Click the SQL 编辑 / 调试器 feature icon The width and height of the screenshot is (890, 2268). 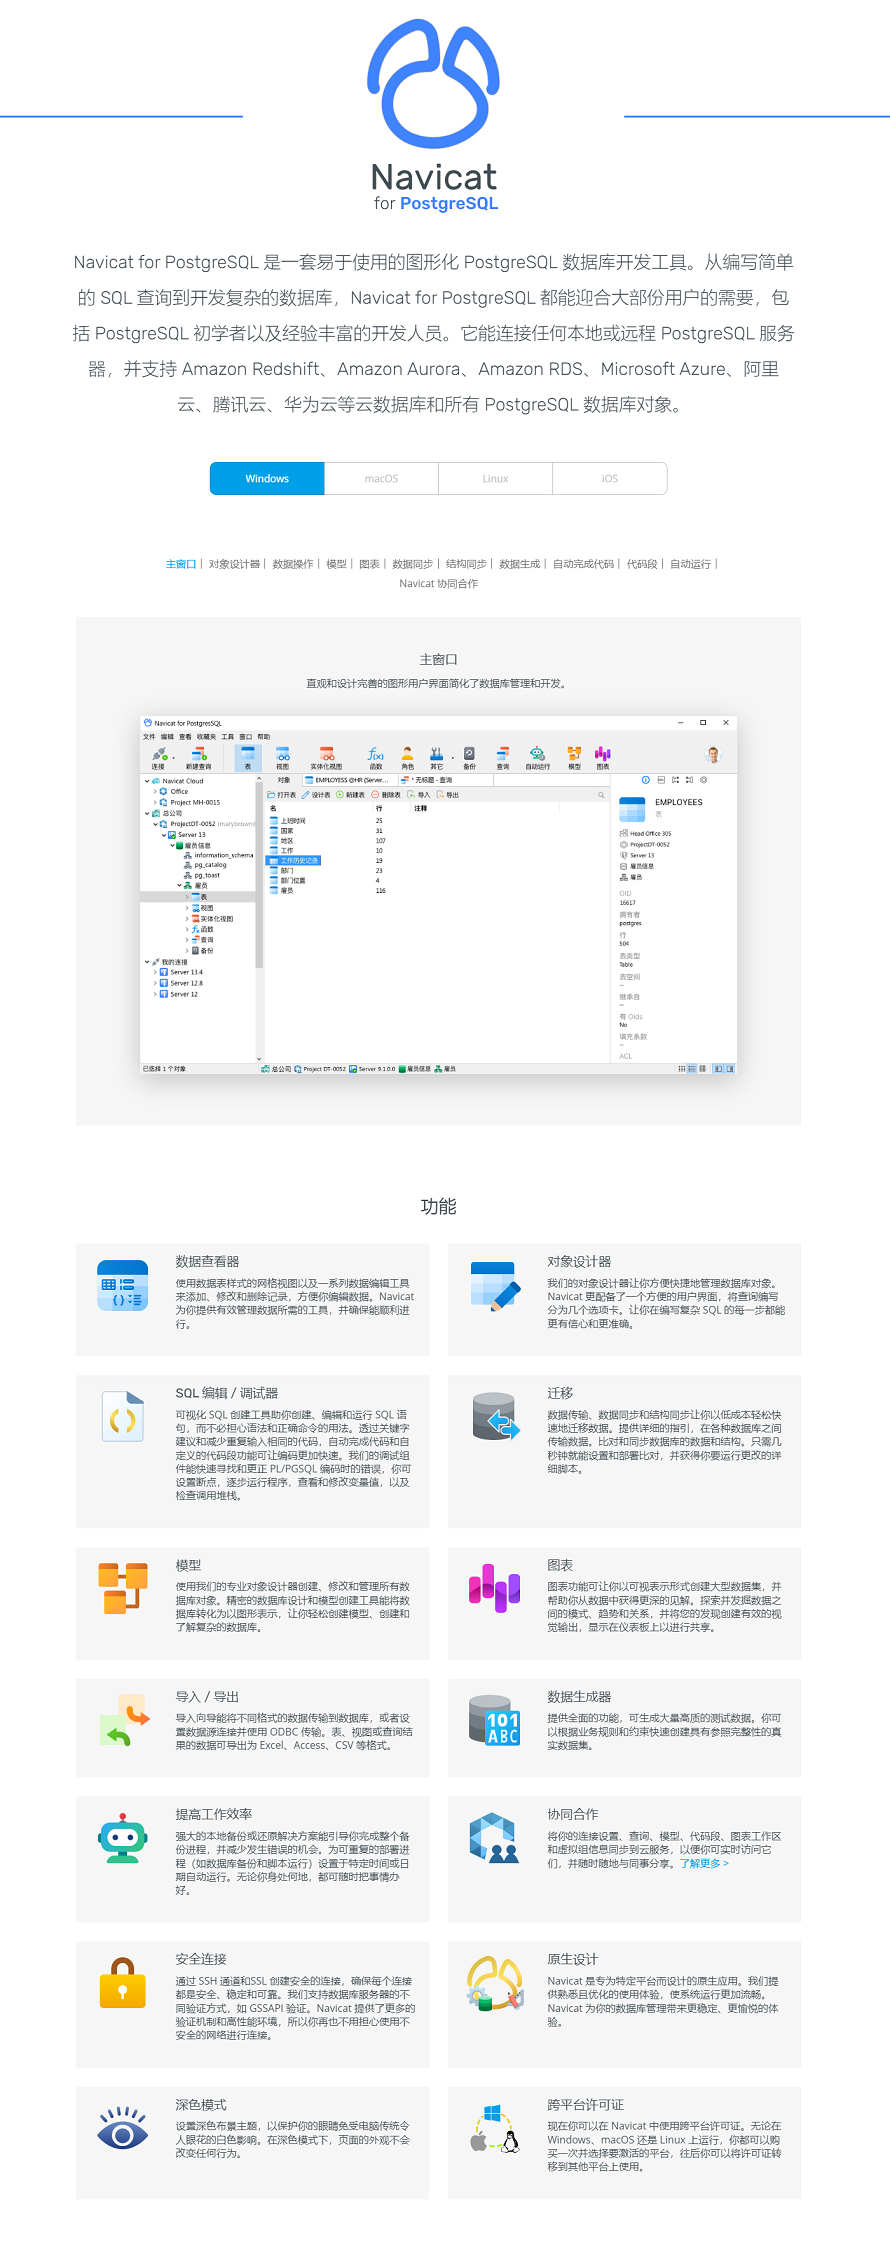click(123, 1417)
